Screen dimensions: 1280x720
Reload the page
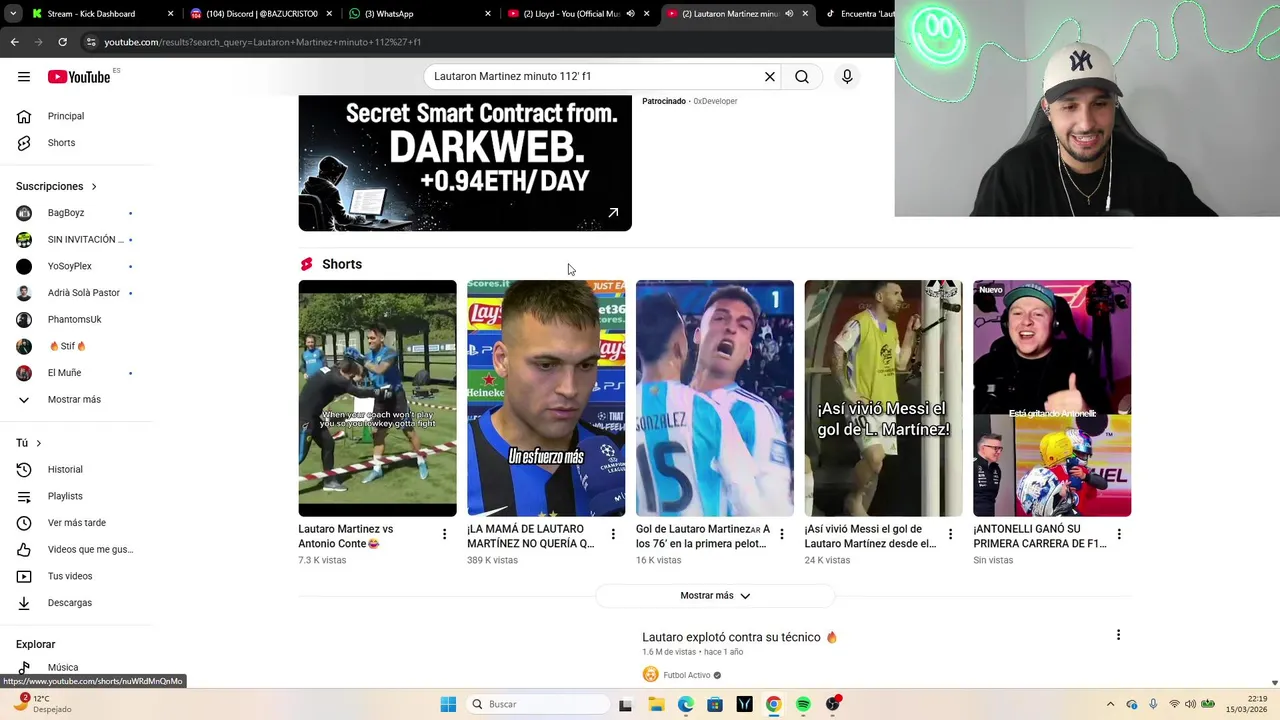tap(62, 42)
